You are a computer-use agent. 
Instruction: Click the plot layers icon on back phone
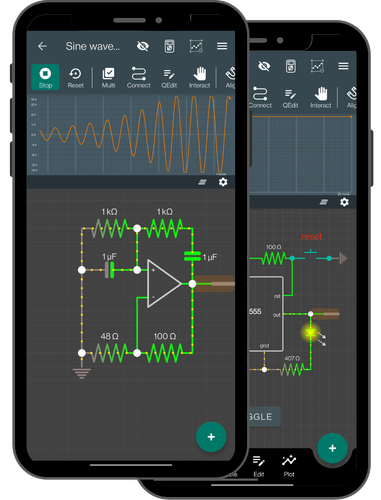click(x=324, y=202)
